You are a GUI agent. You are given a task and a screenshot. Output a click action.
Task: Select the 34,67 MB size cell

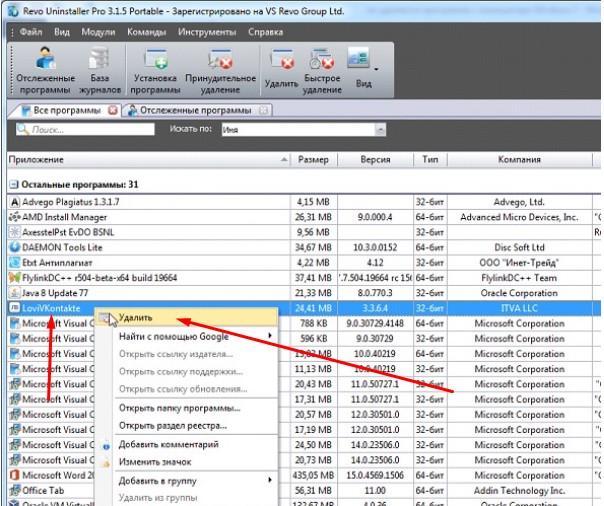click(314, 247)
